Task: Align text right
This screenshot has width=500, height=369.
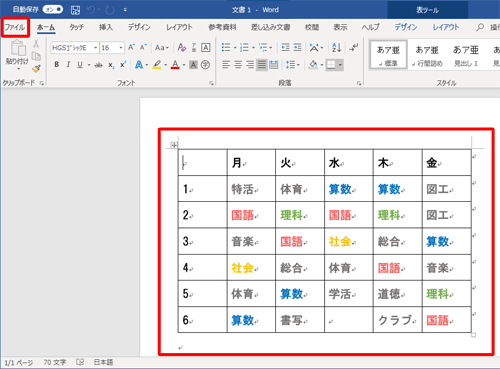Action: point(250,65)
